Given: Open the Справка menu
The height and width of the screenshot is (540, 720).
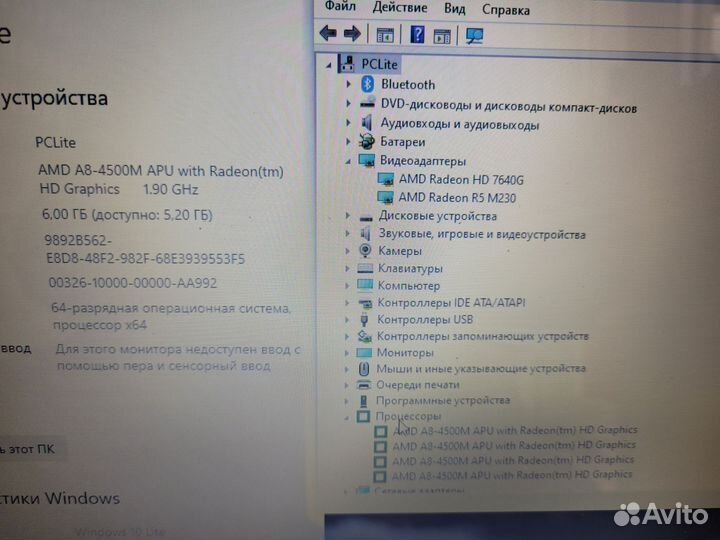Looking at the screenshot, I should [506, 10].
